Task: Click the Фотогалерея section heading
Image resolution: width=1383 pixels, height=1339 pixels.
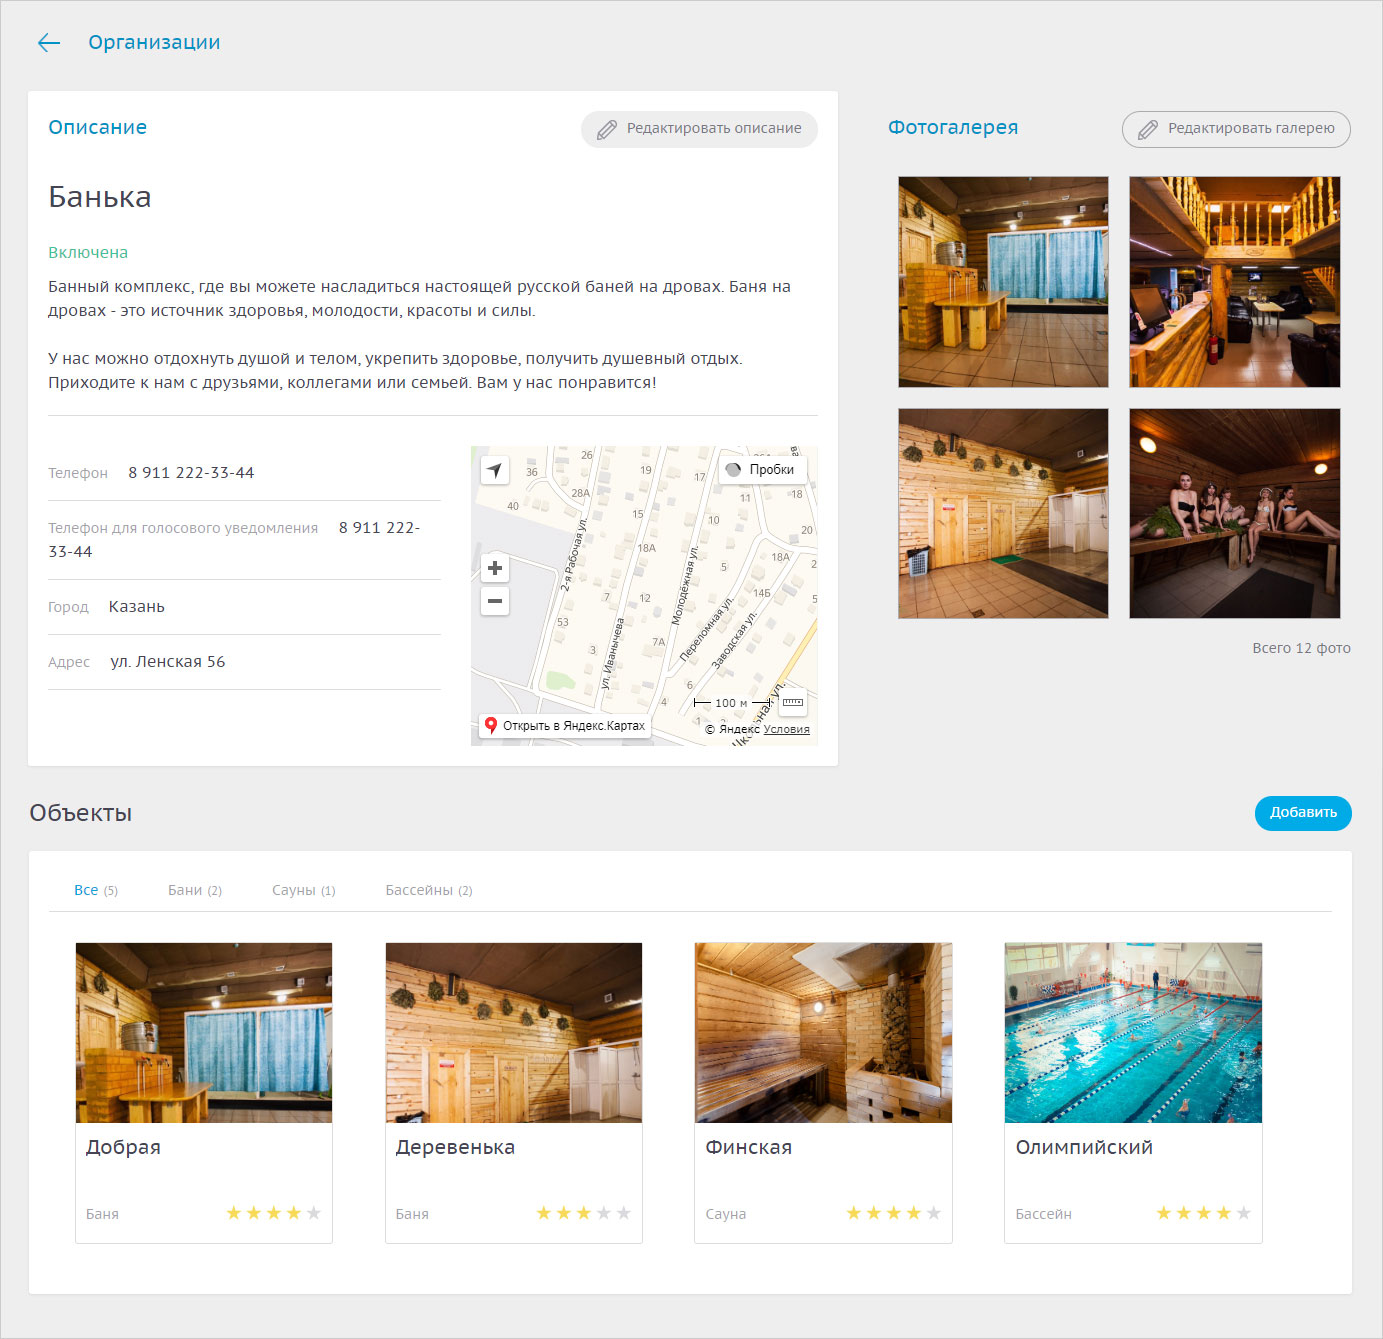Action: point(953,127)
